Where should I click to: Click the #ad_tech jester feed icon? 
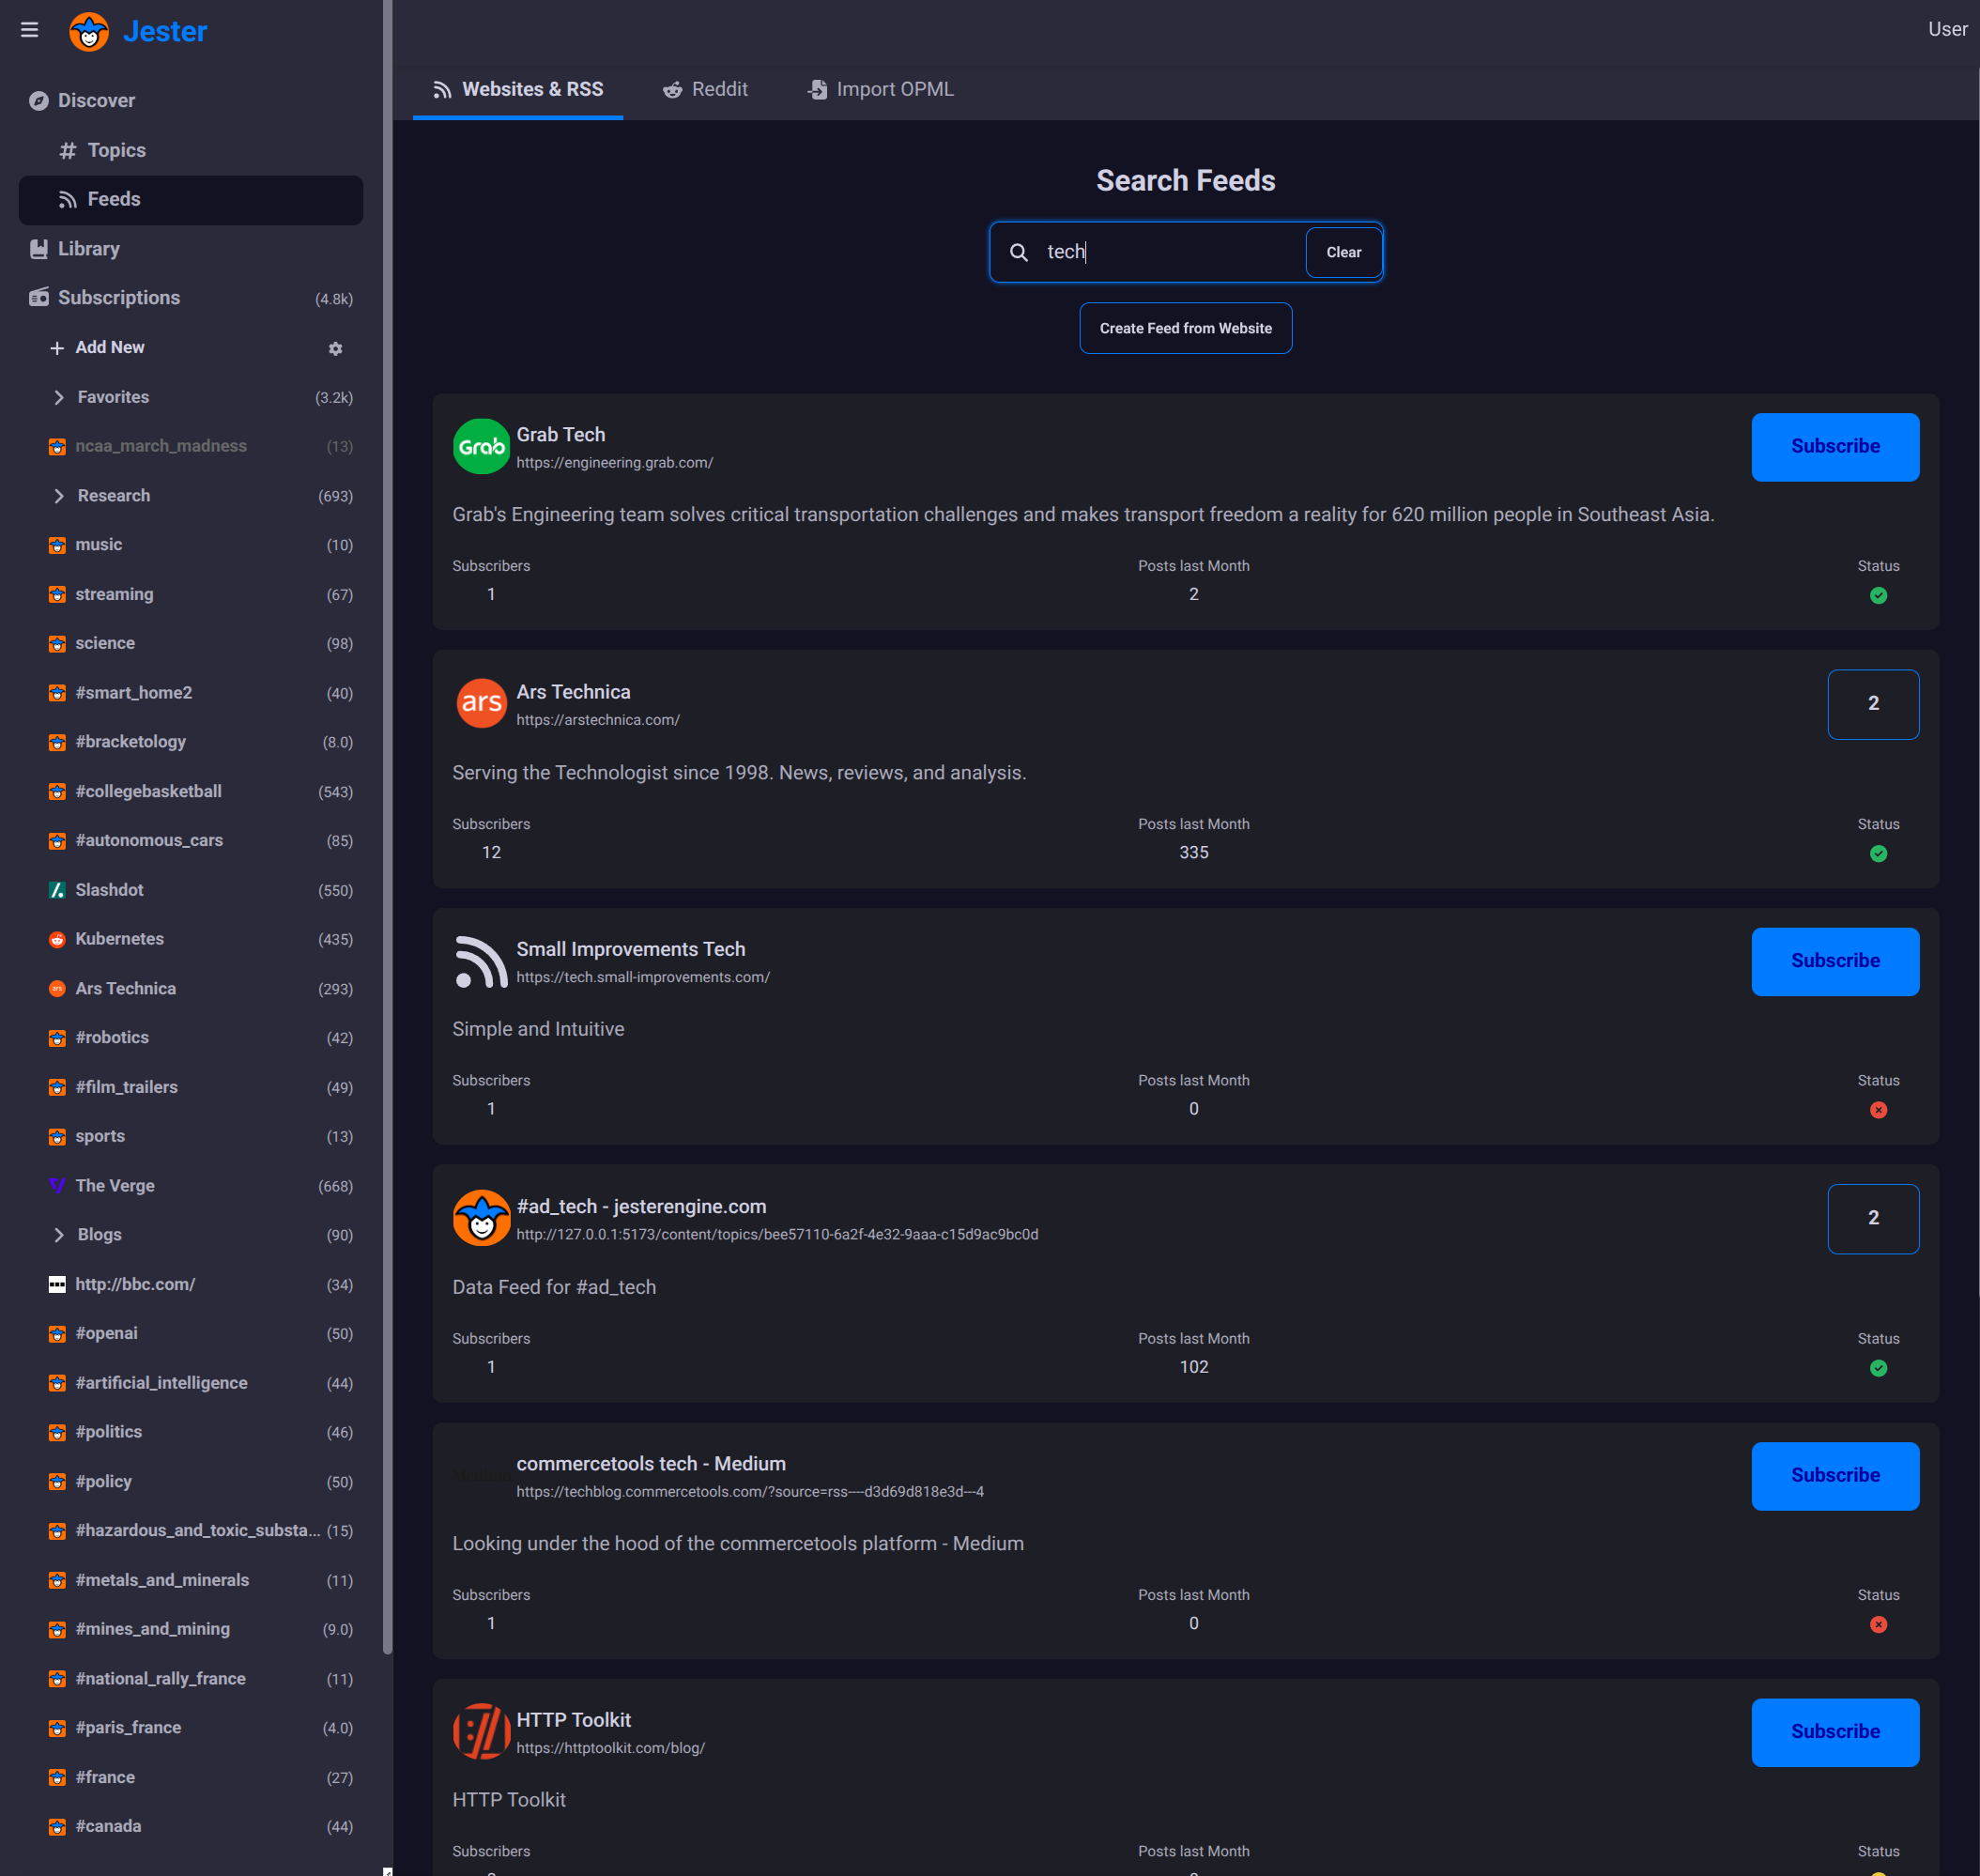pos(481,1218)
